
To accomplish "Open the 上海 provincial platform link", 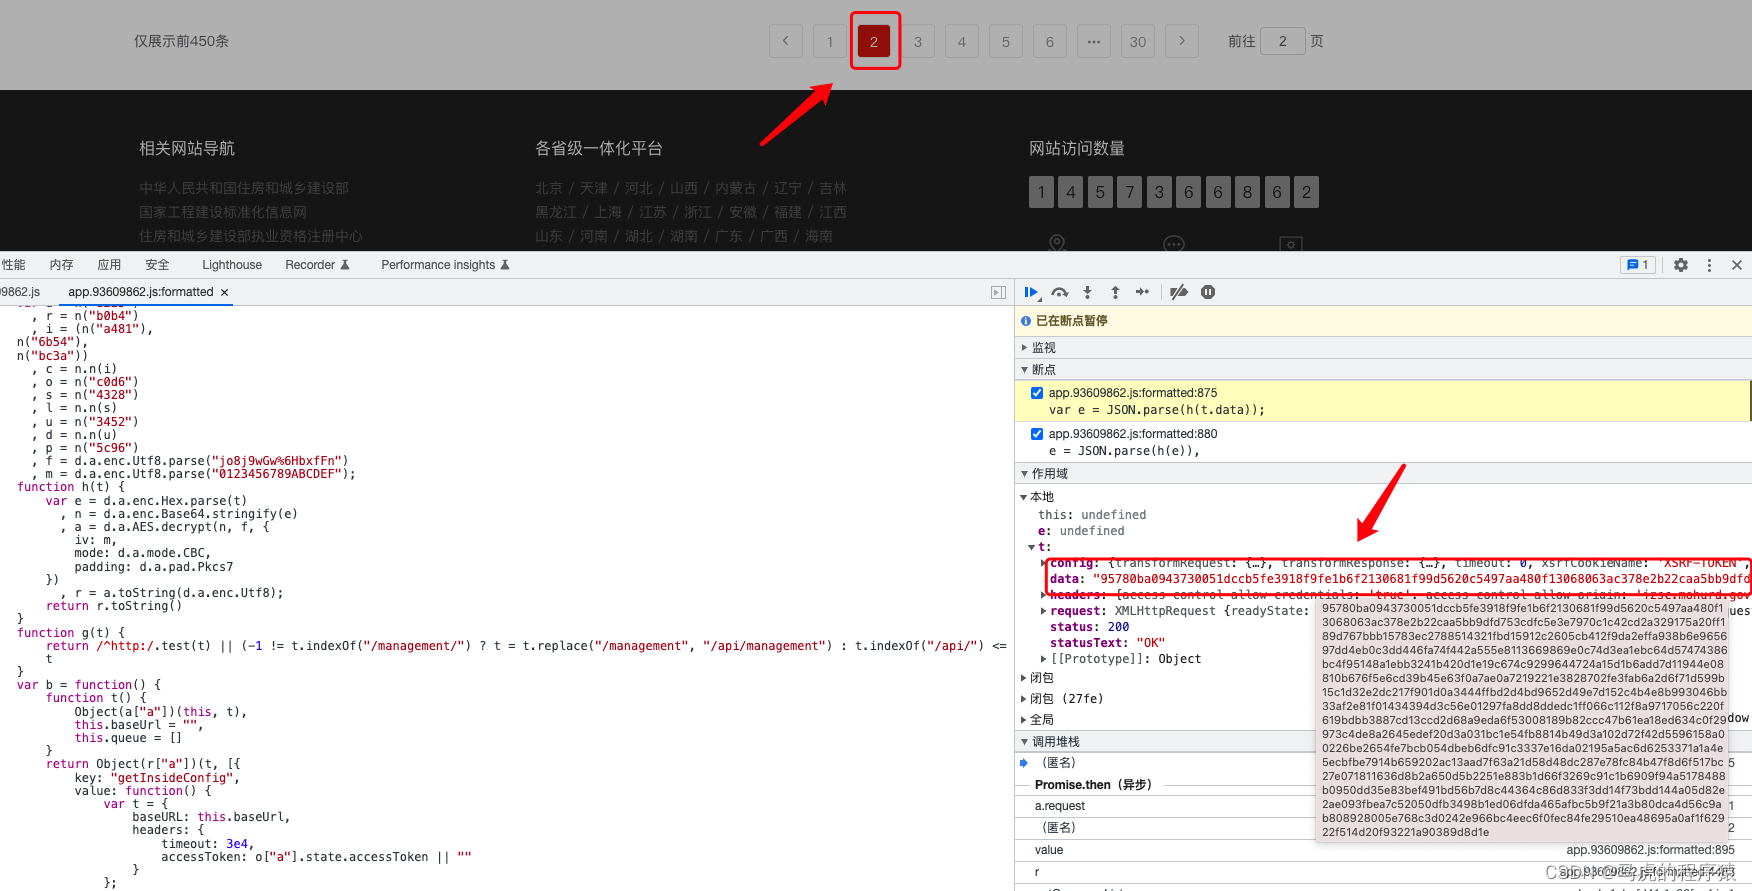I will (x=608, y=212).
